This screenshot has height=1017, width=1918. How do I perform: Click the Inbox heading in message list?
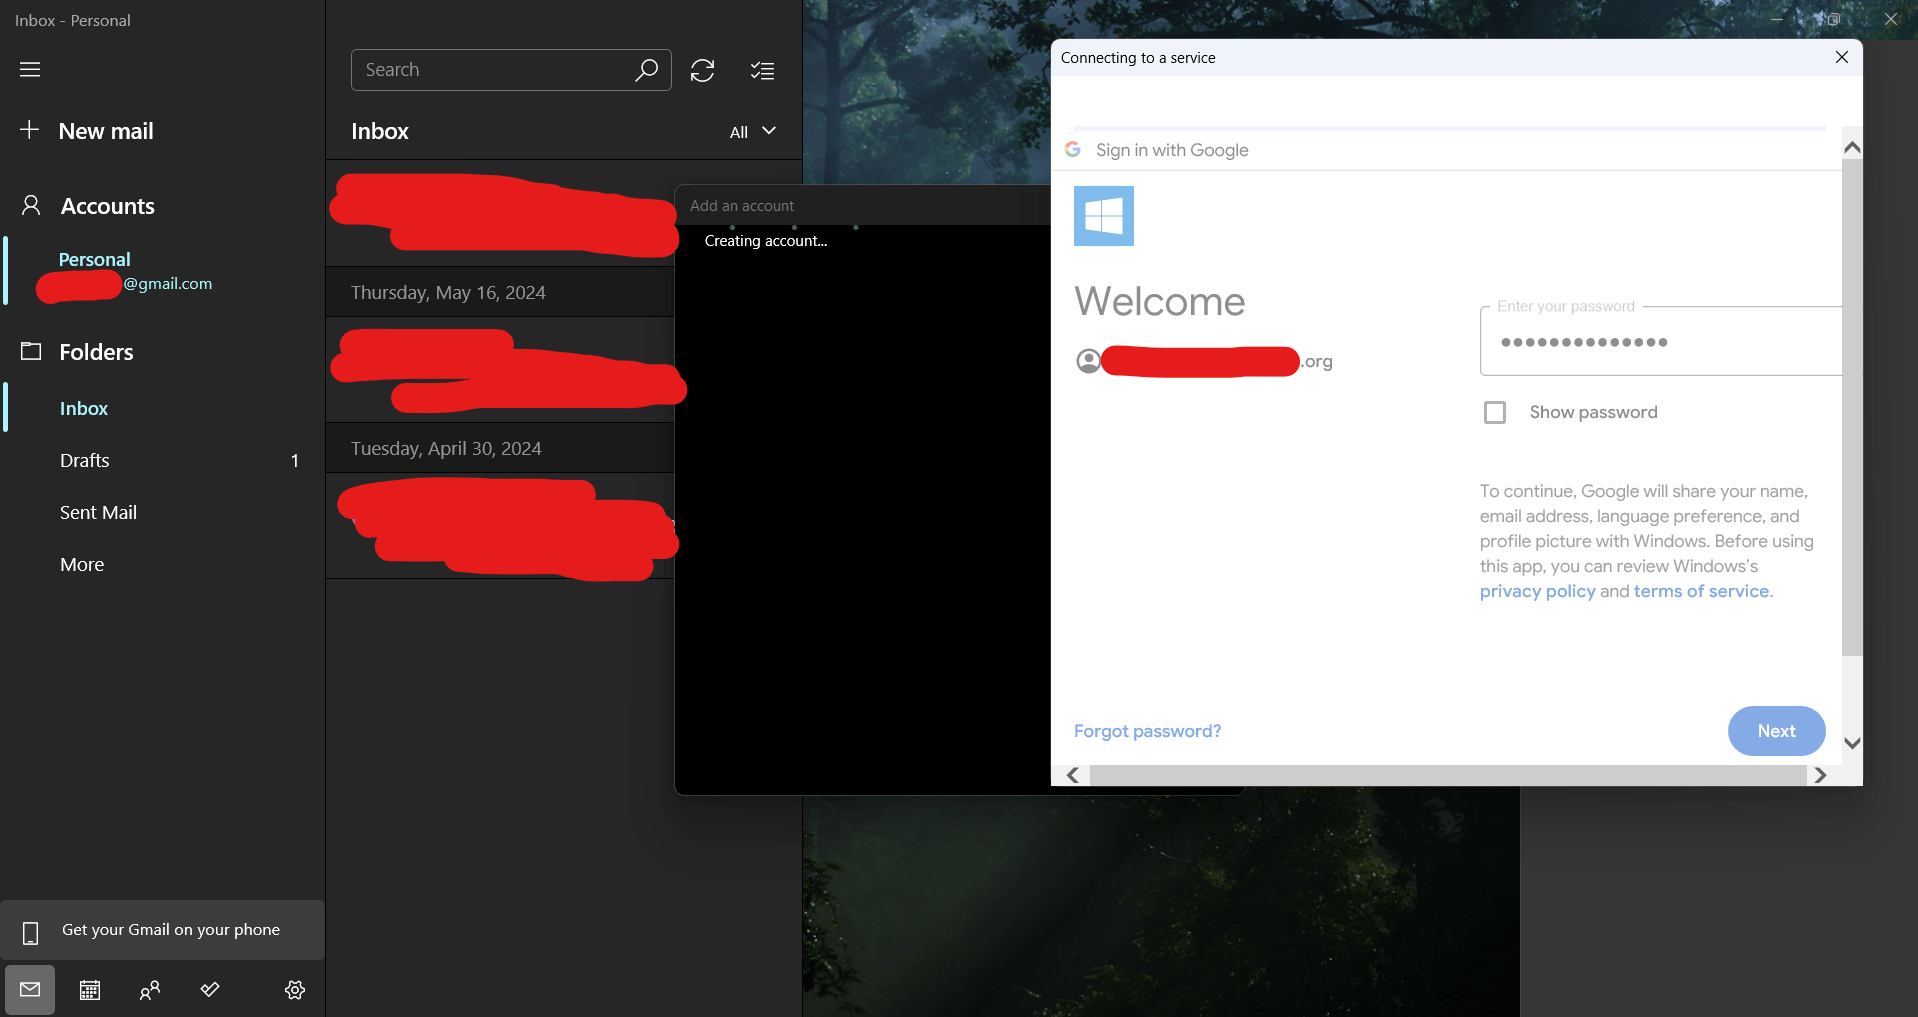[x=380, y=131]
